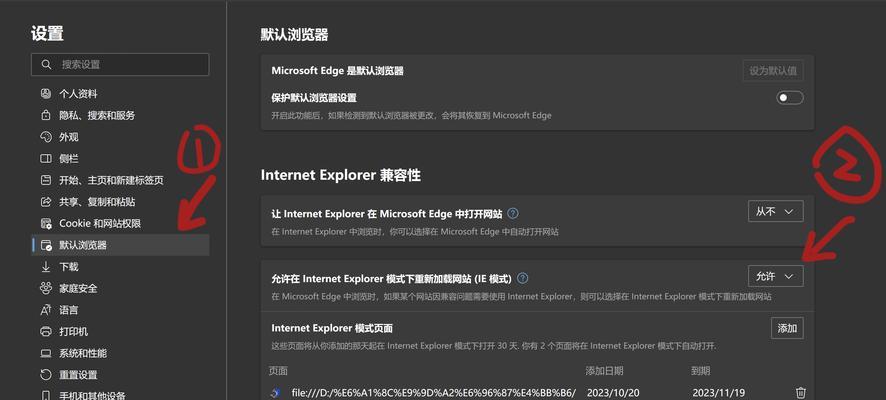Go to 外观 settings

tap(120, 137)
